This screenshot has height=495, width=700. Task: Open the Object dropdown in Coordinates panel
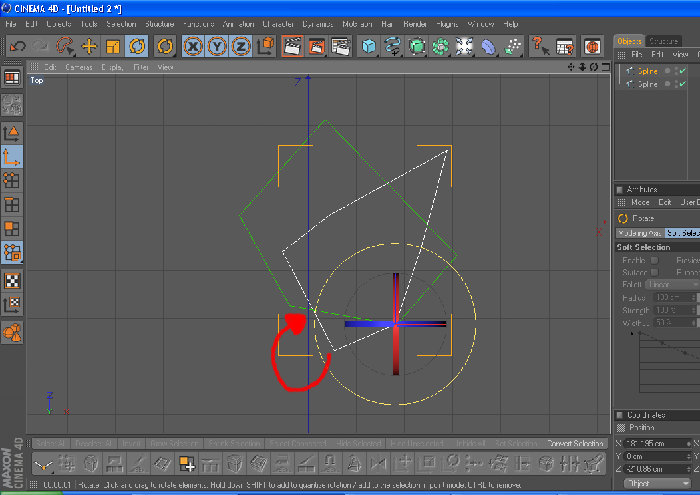[657, 483]
